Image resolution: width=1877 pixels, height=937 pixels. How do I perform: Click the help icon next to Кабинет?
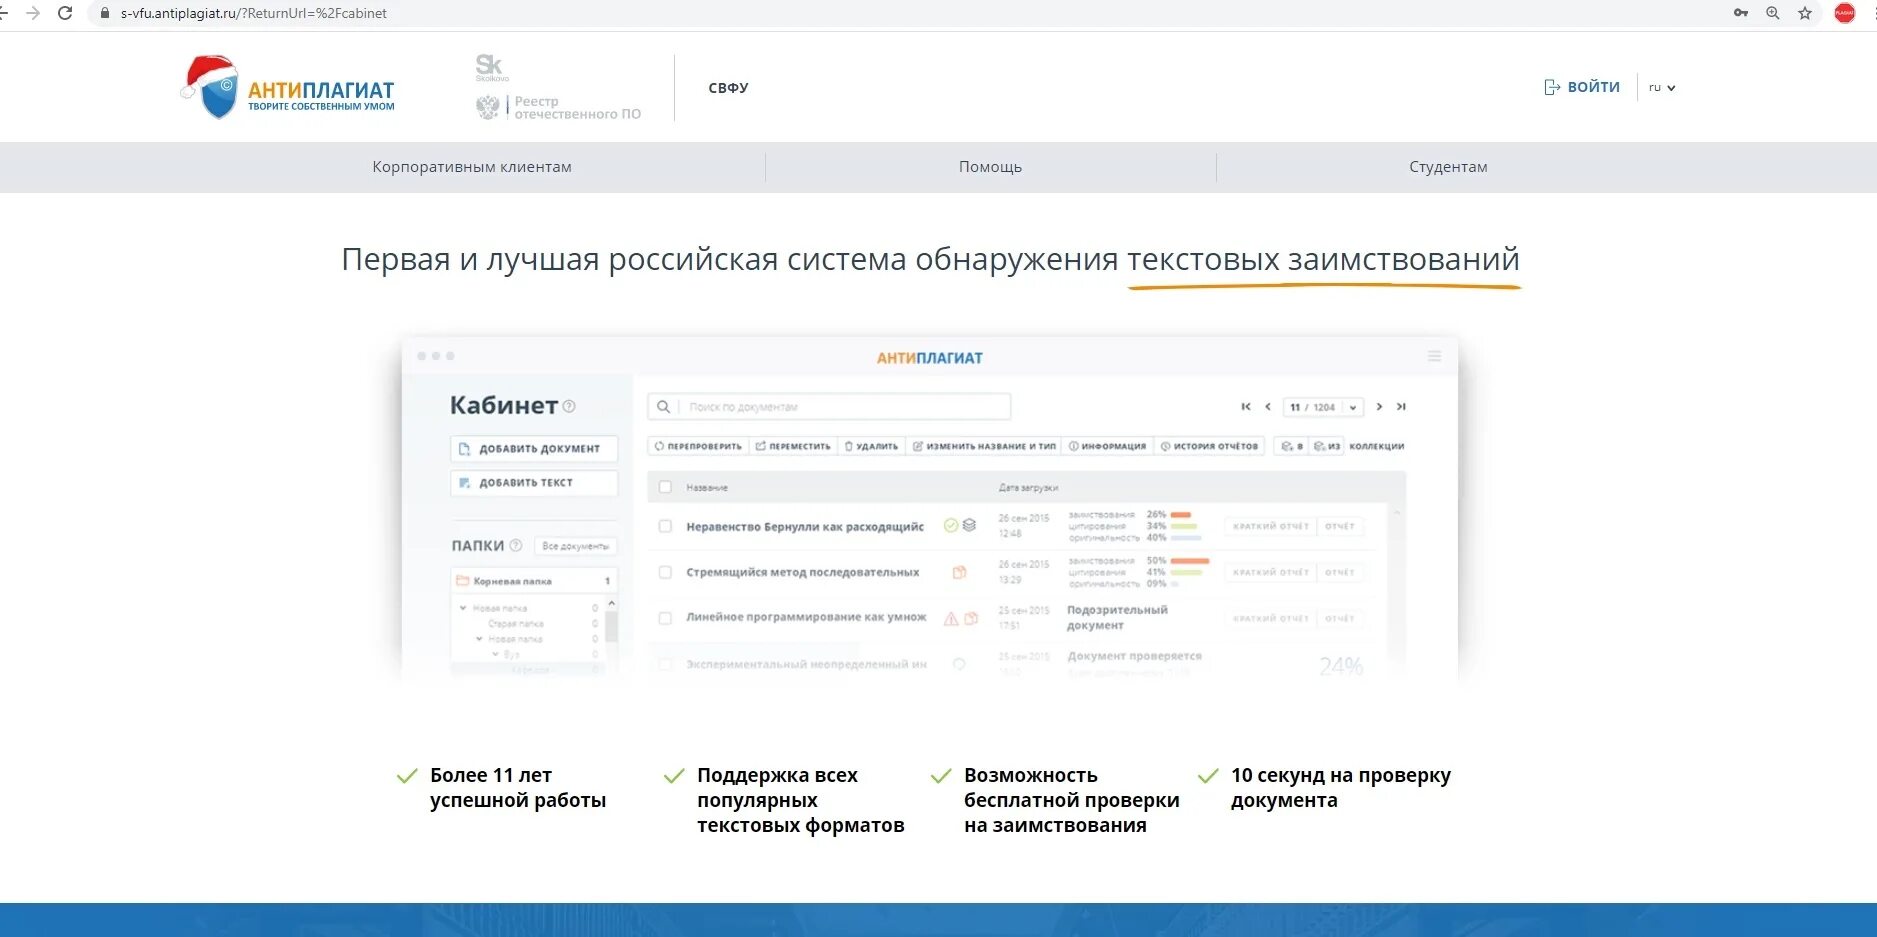(569, 406)
